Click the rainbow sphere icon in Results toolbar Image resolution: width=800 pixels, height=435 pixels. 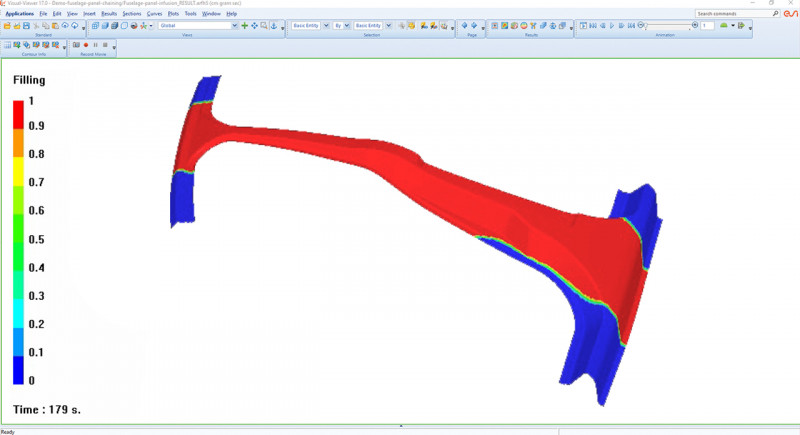click(523, 25)
